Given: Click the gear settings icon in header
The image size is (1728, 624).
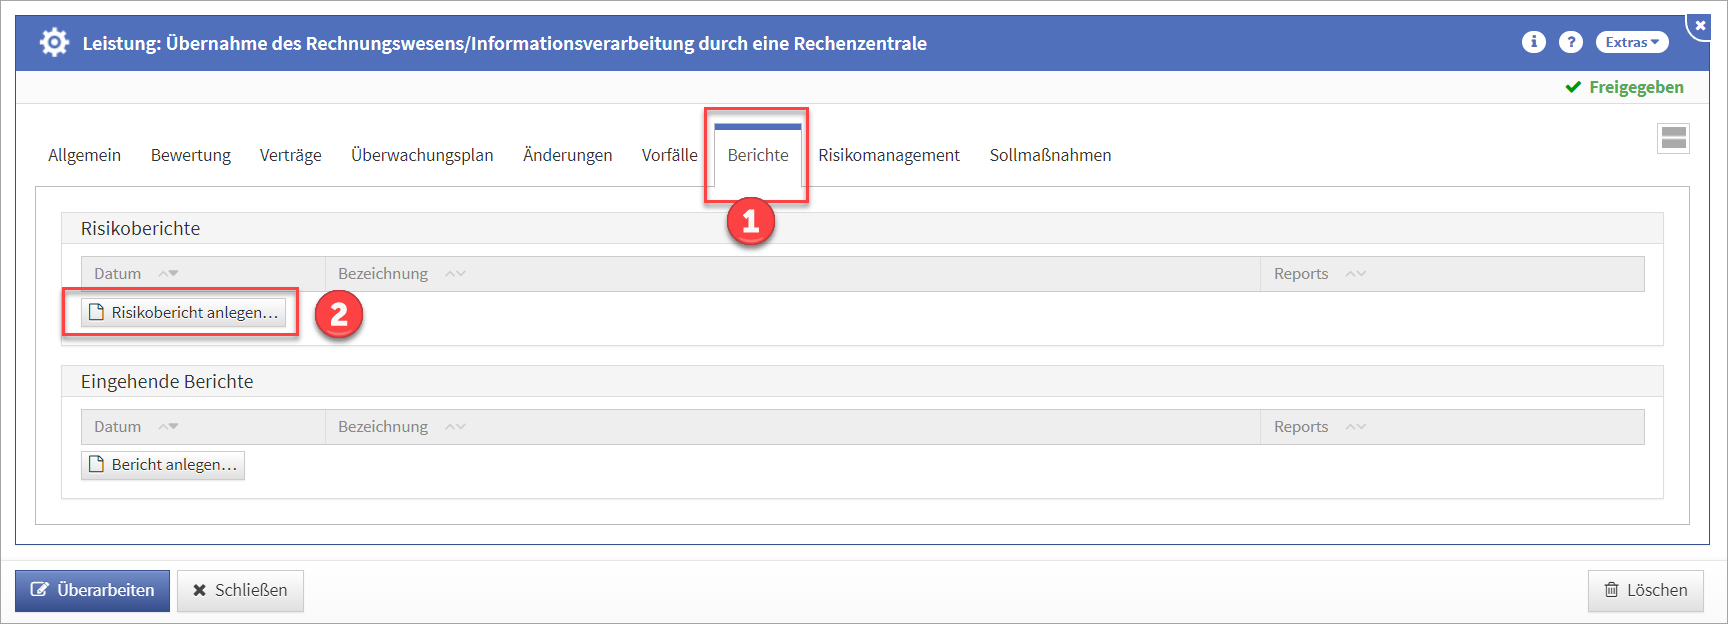Looking at the screenshot, I should click(54, 42).
